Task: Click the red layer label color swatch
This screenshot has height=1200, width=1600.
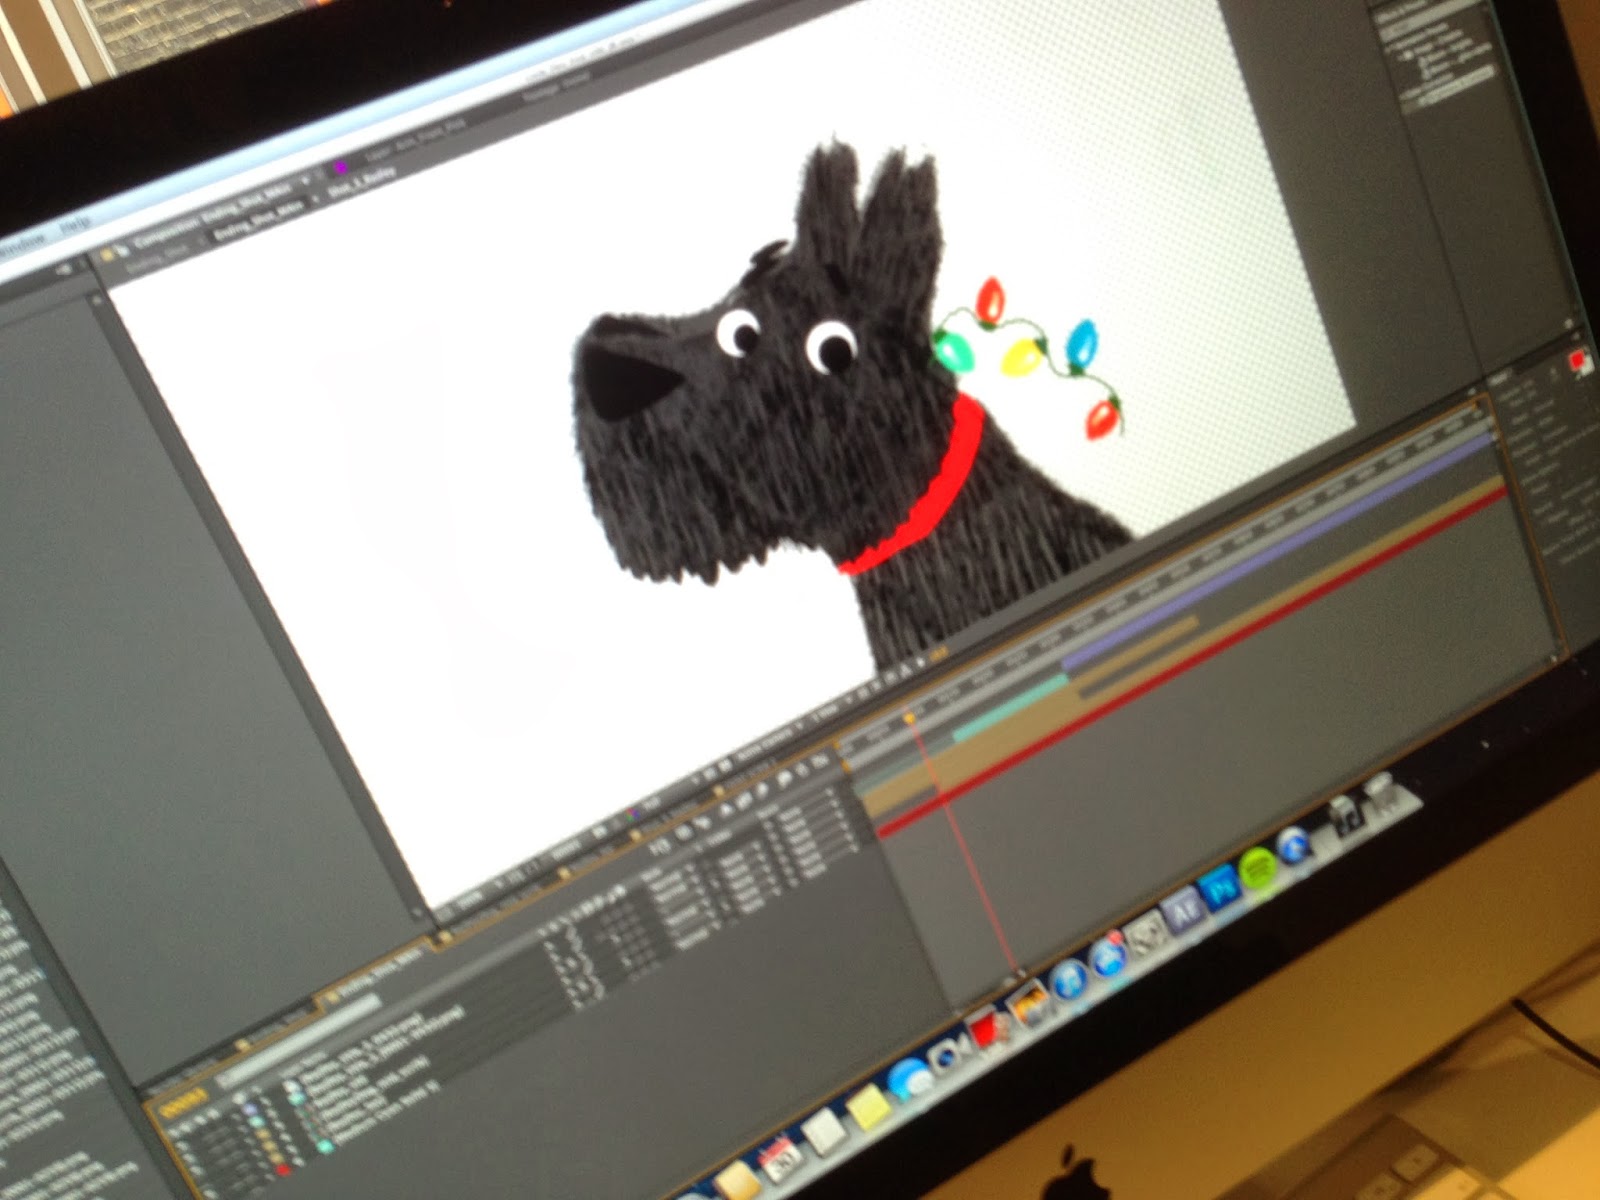Action: point(282,1169)
